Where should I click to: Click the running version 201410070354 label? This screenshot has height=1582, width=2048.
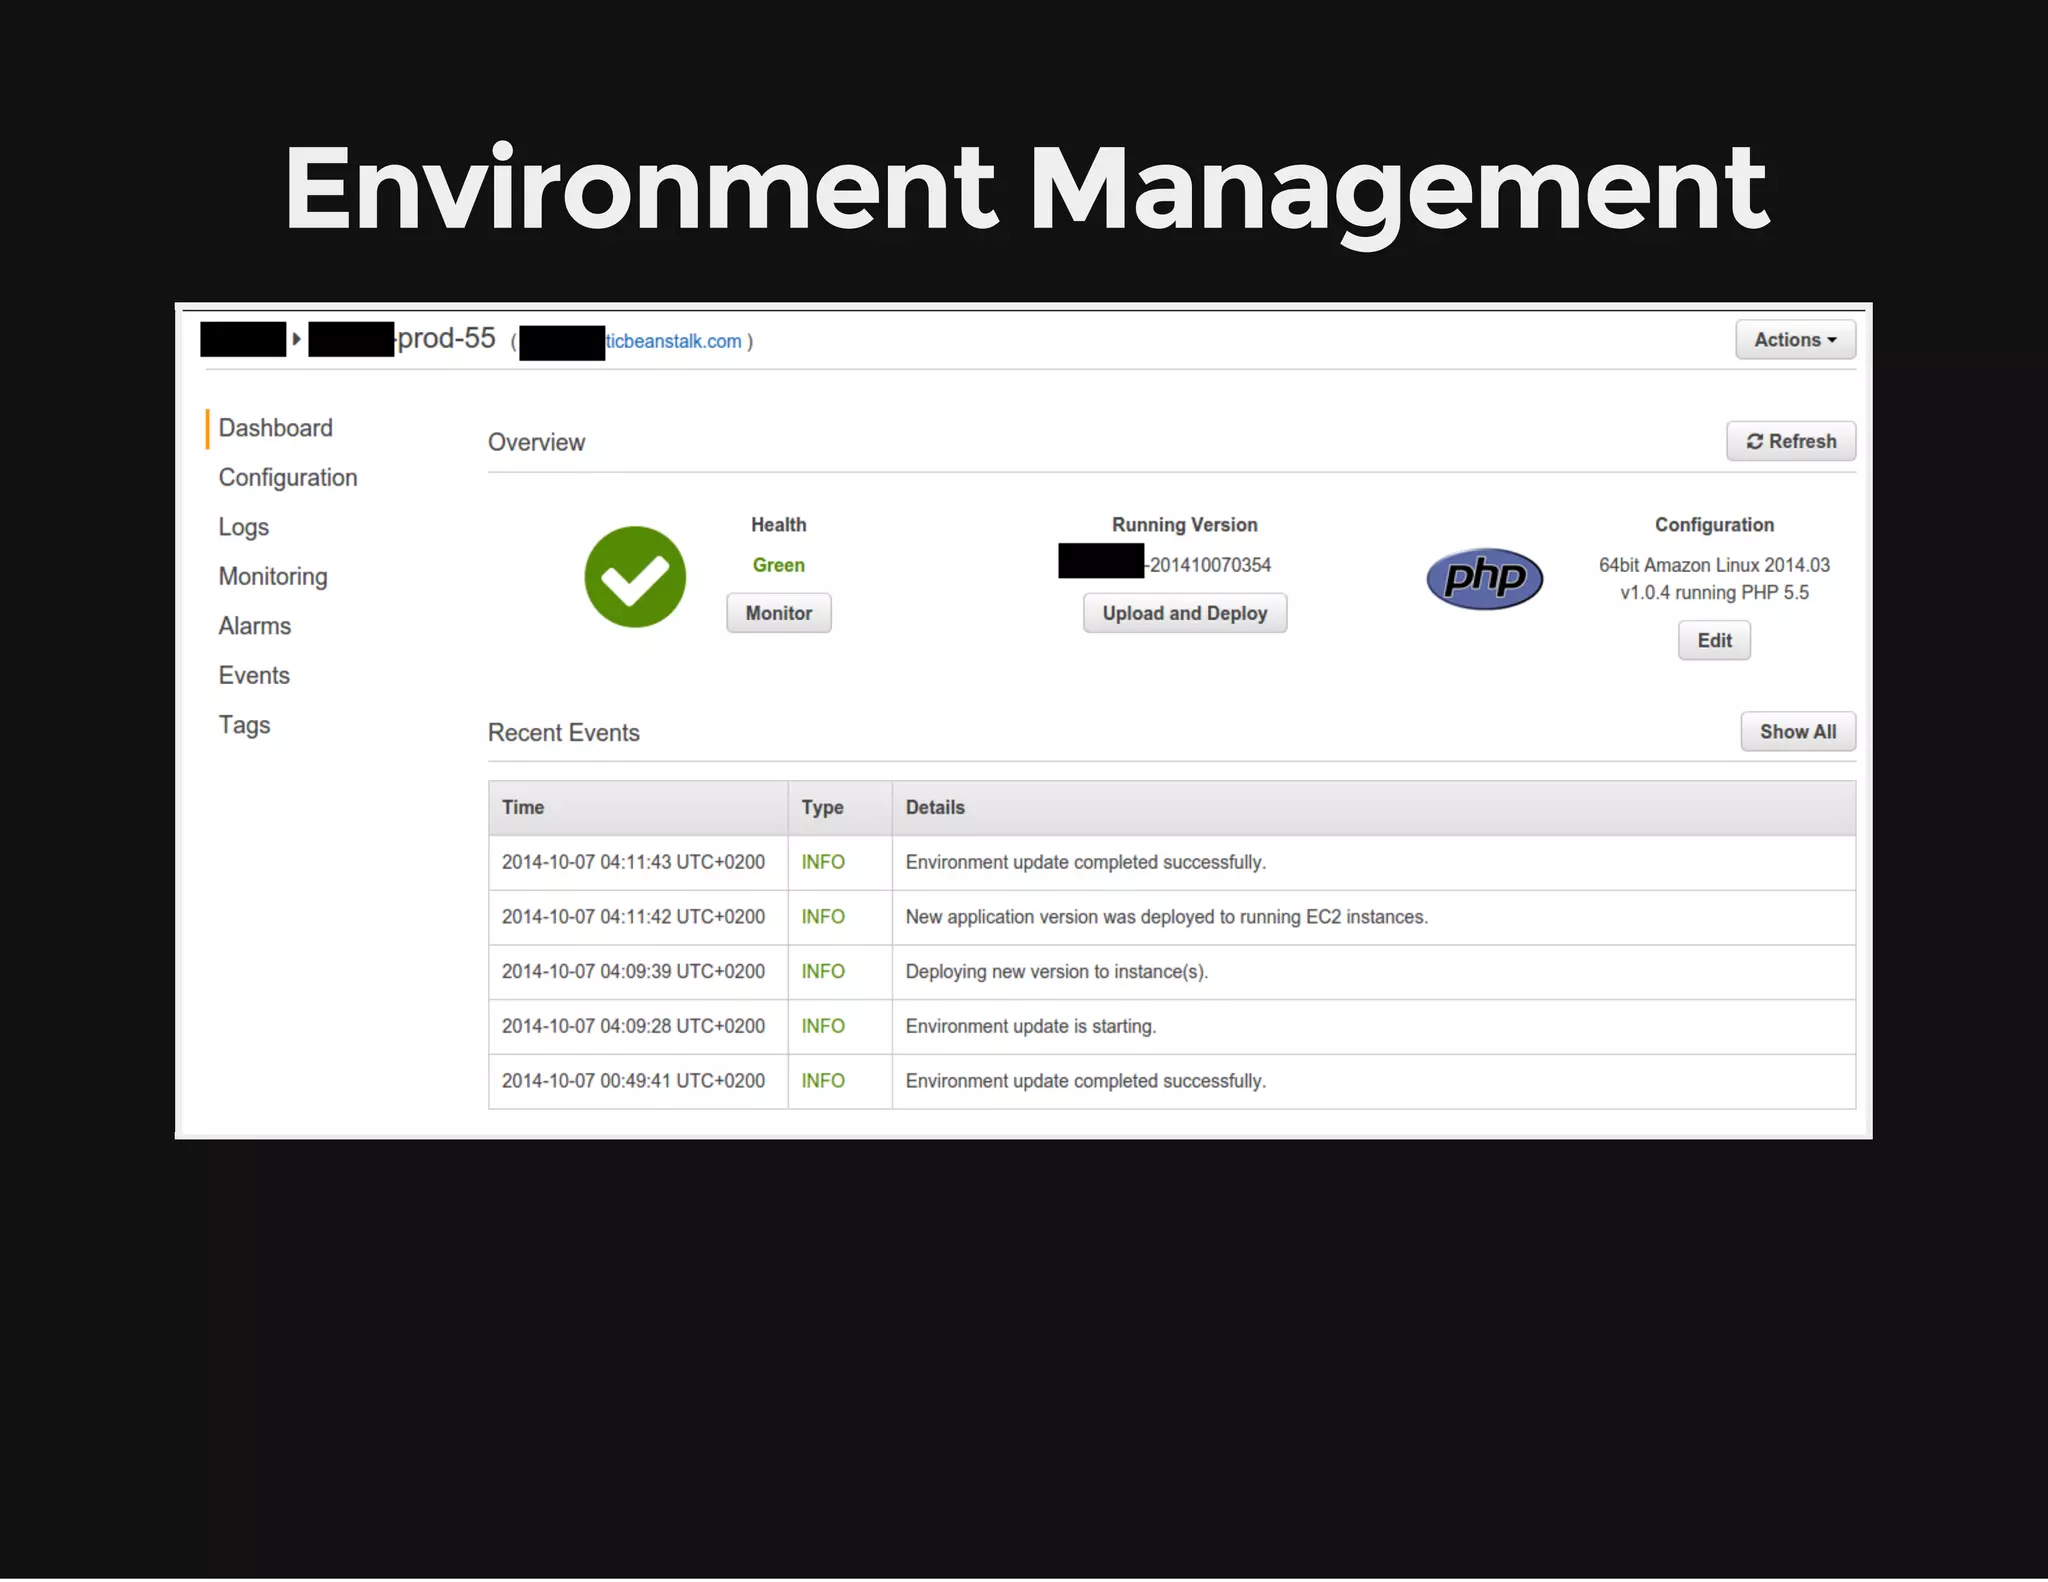pos(1208,565)
